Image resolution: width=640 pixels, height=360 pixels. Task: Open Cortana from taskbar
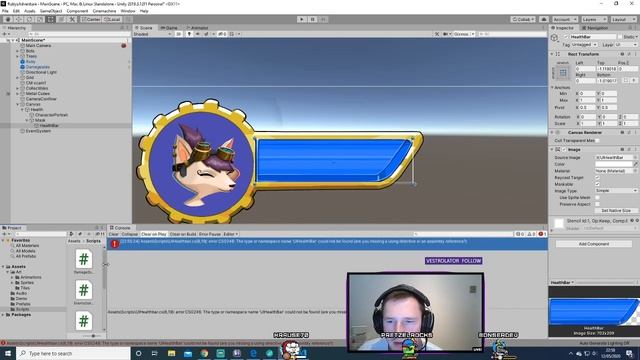click(x=138, y=353)
